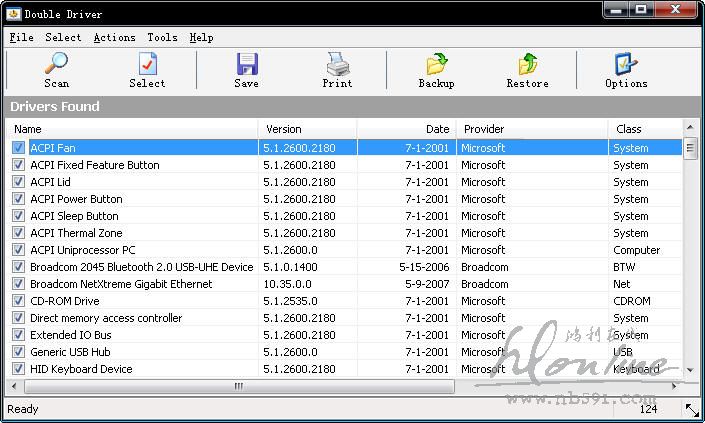Viewport: 705px width, 423px height.
Task: Uncheck Extended IO Bus checkbox
Action: (x=18, y=335)
